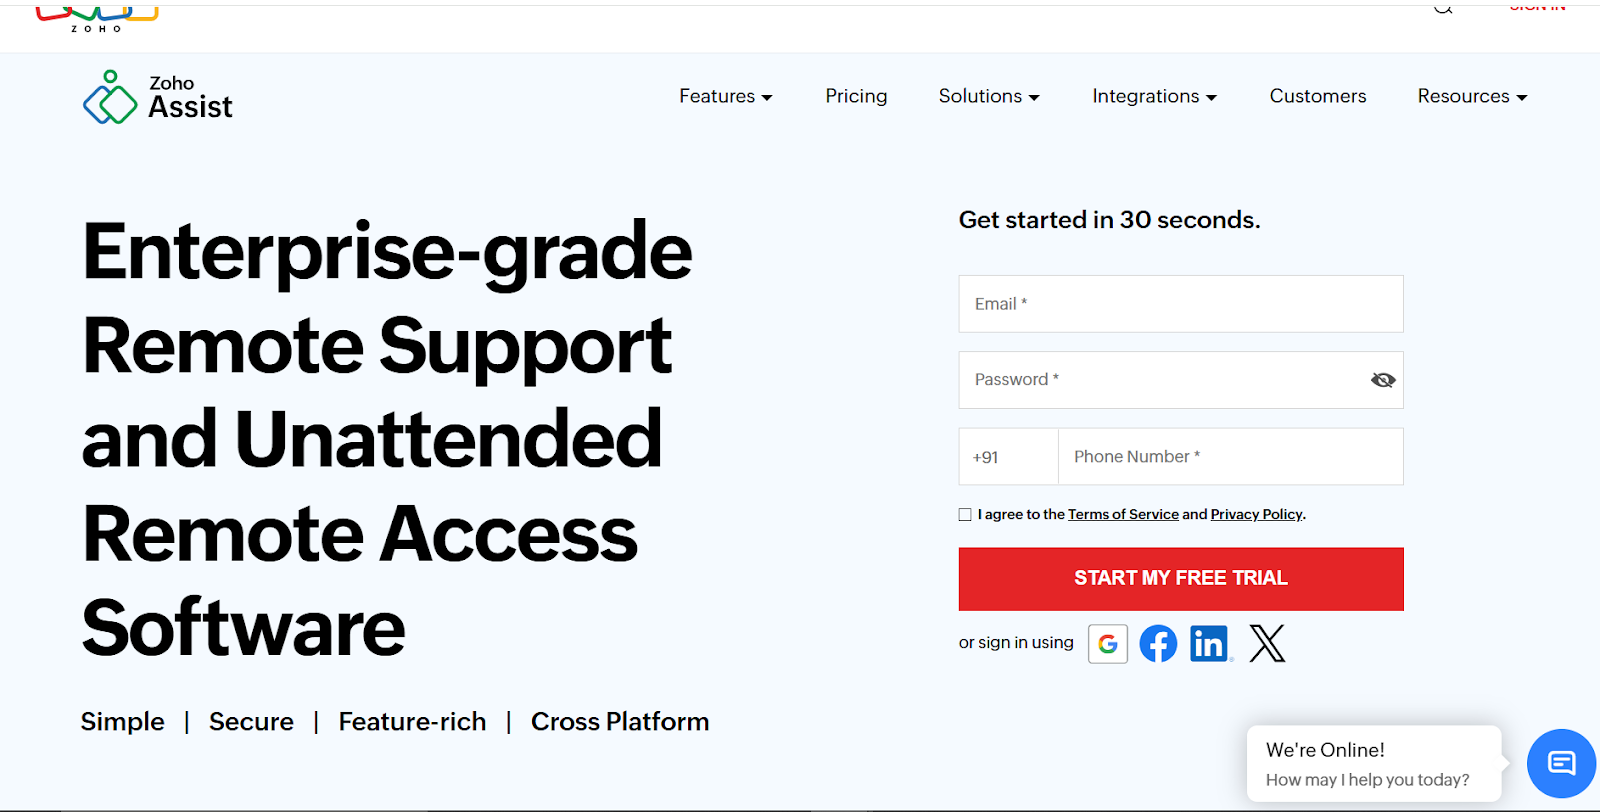The image size is (1600, 812).
Task: Toggle password visibility eye icon
Action: pyautogui.click(x=1383, y=380)
